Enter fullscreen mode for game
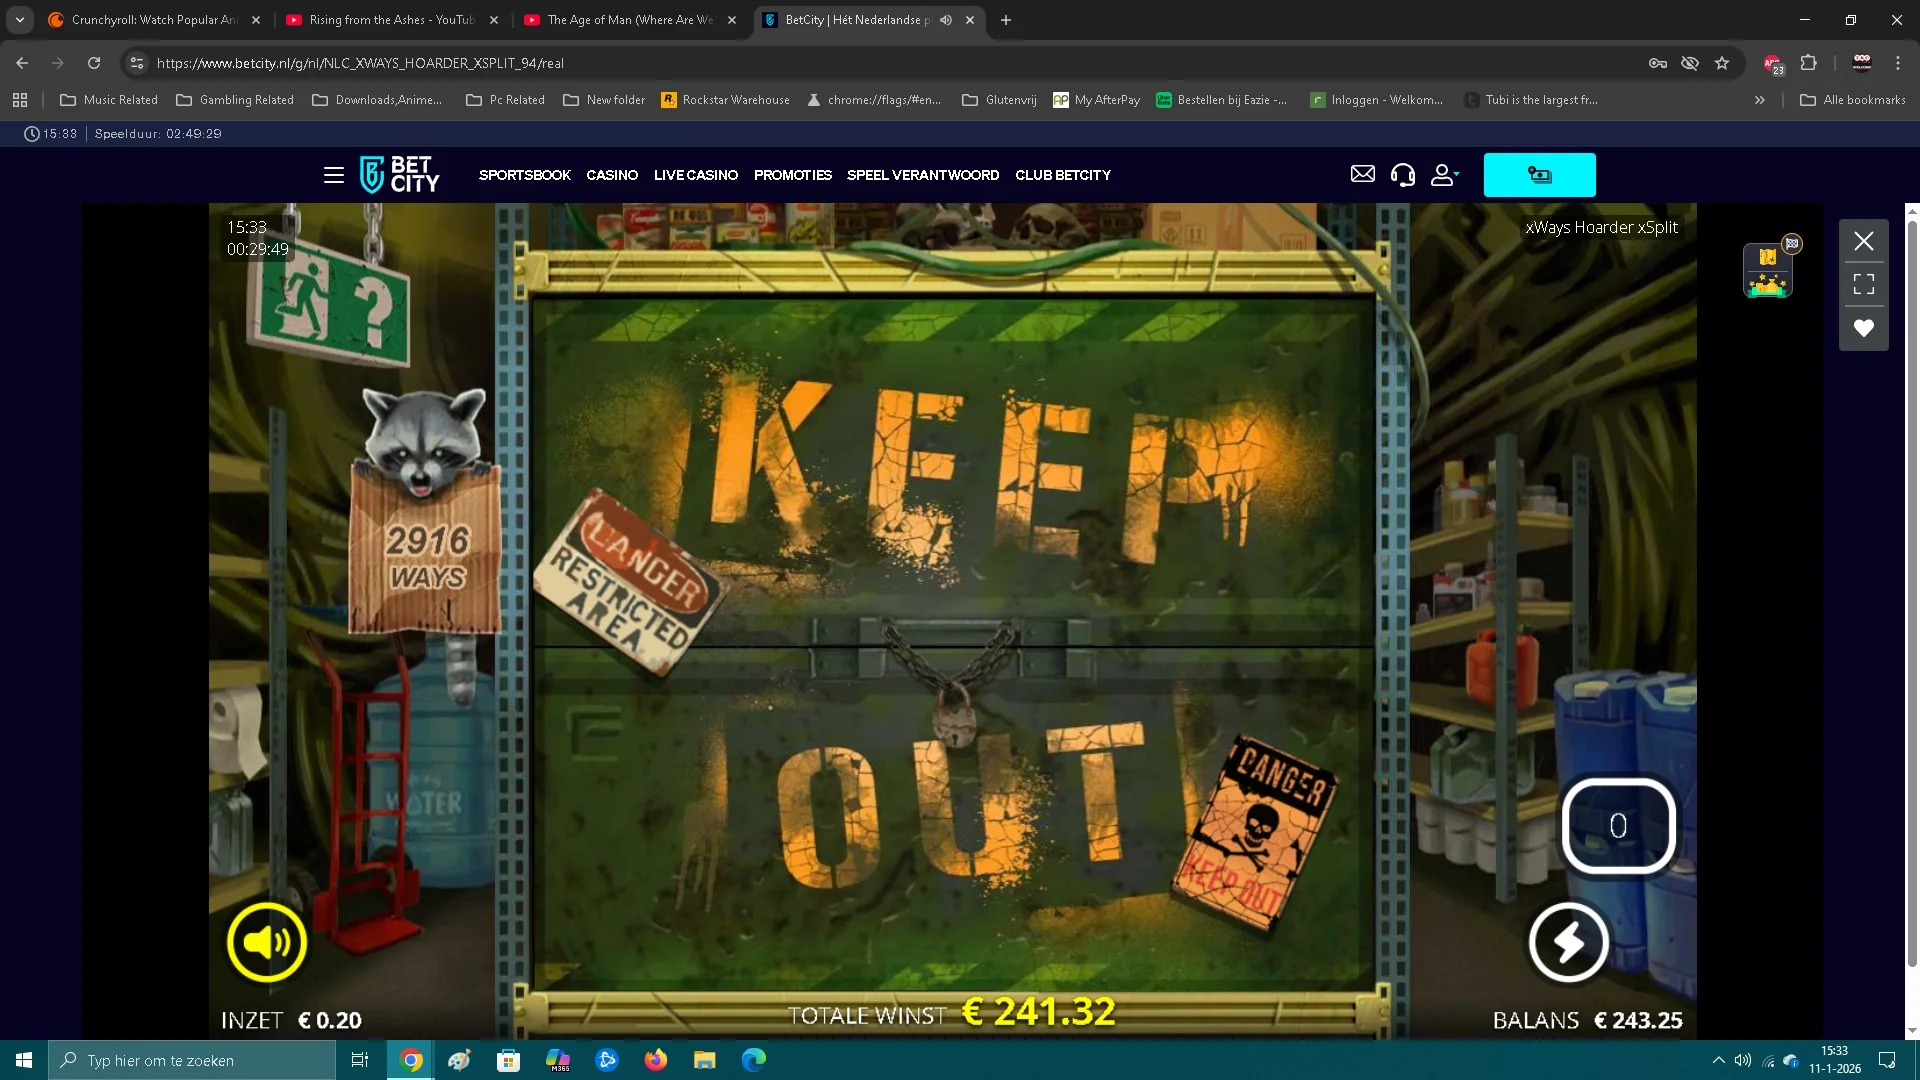This screenshot has width=1920, height=1080. point(1864,284)
